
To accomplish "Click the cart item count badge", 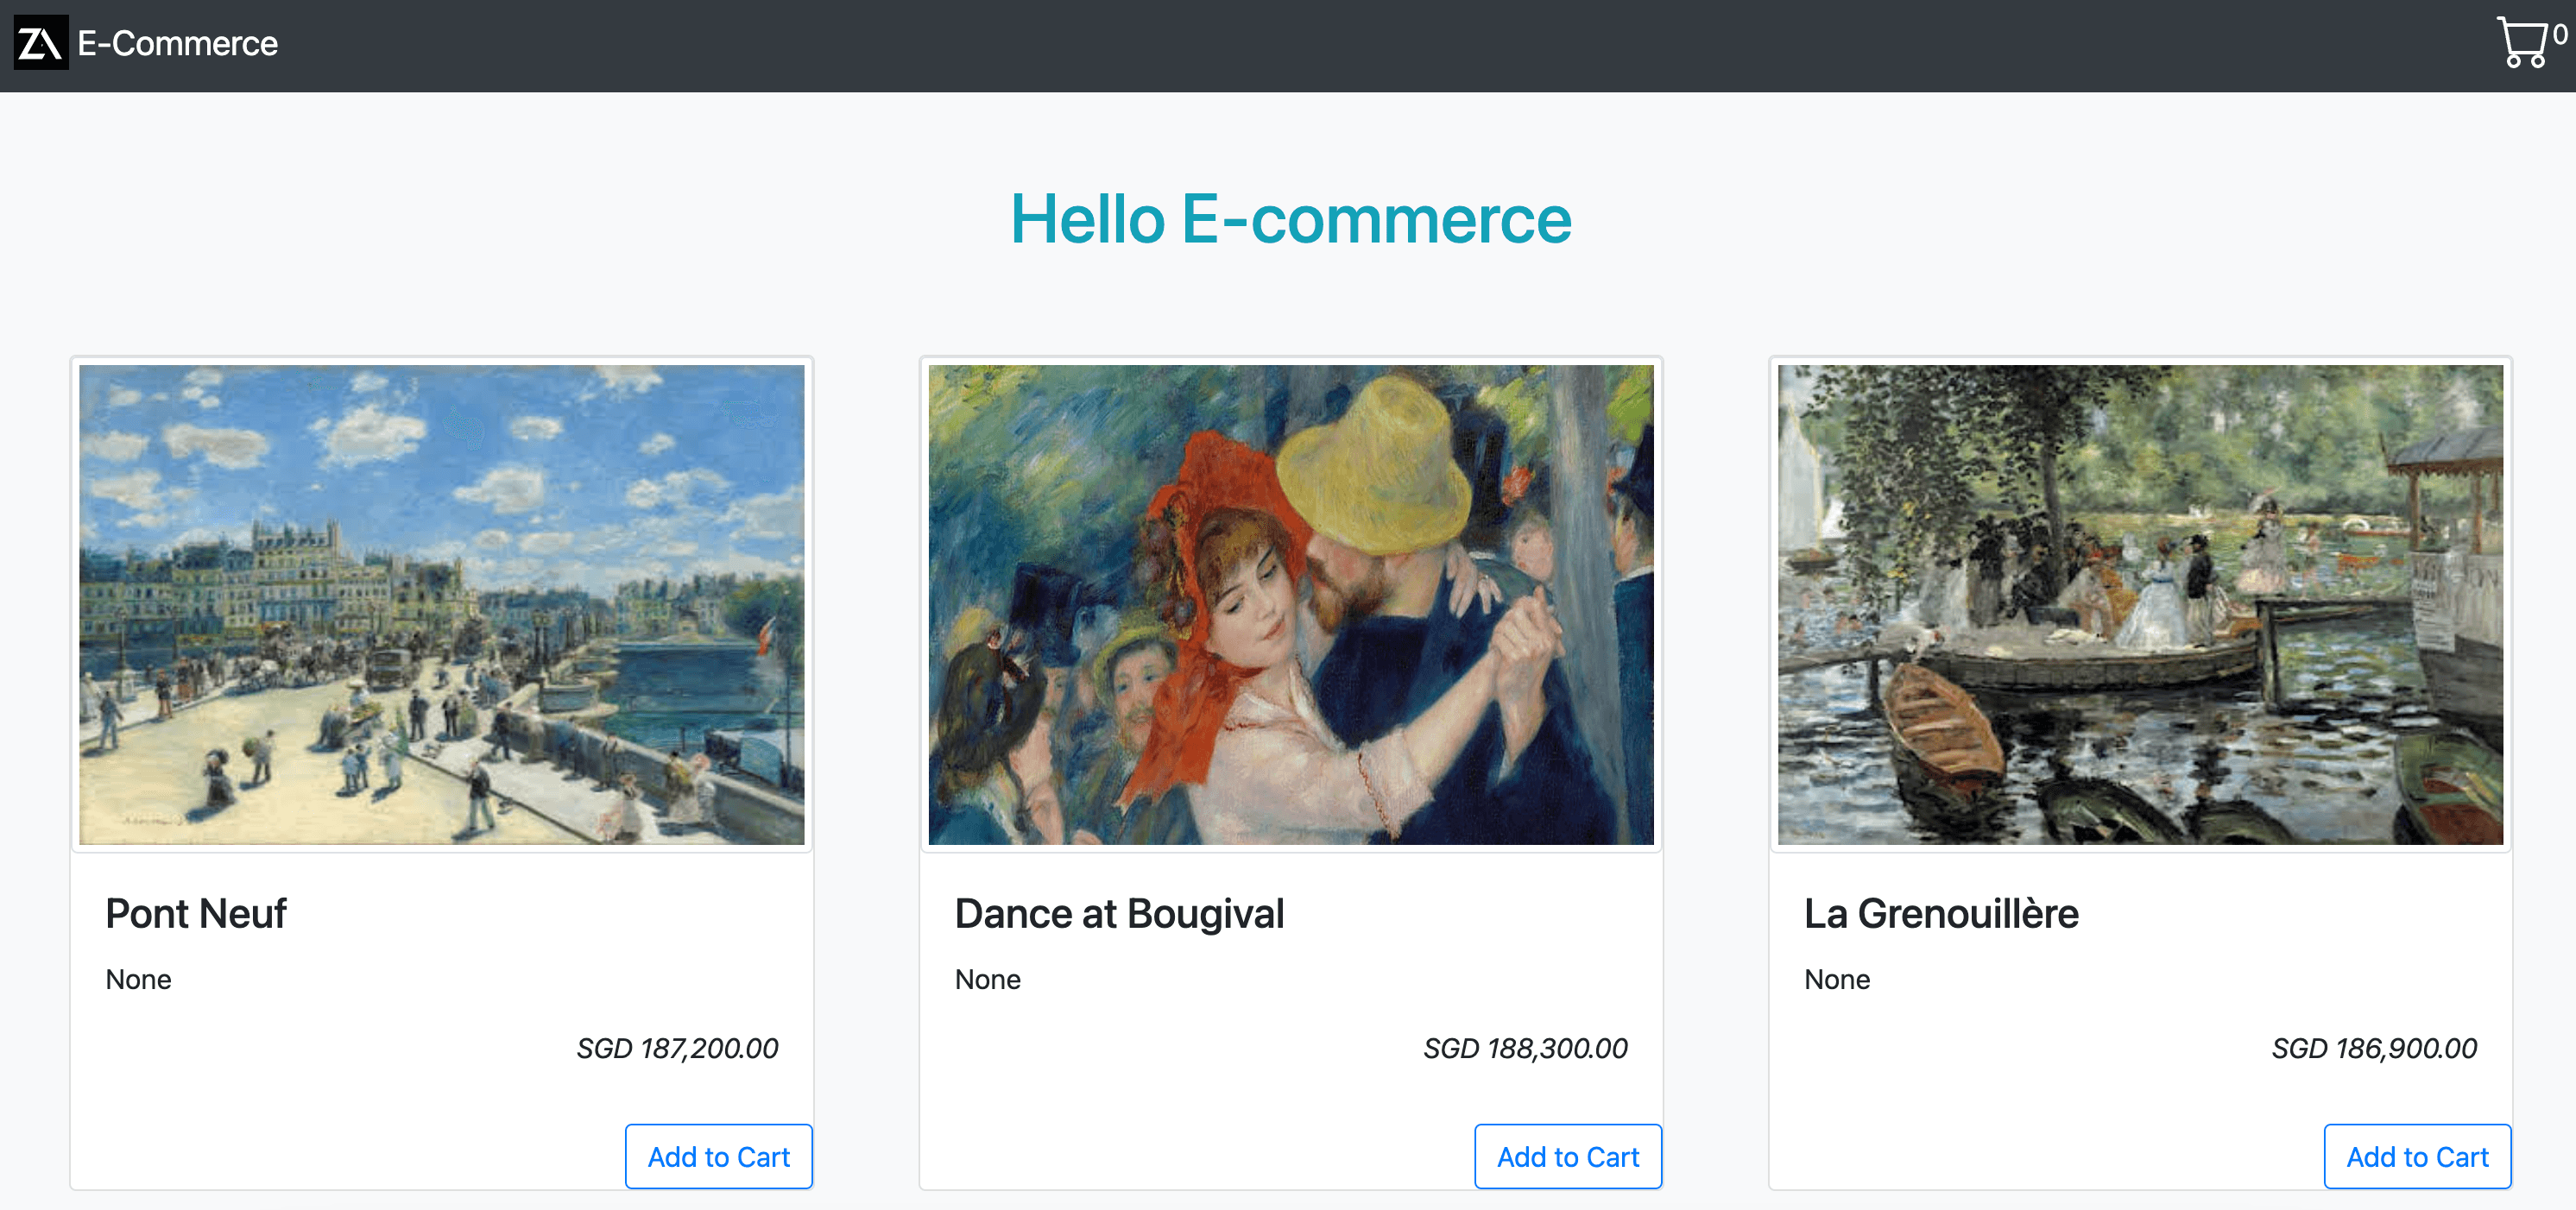I will click(2560, 35).
